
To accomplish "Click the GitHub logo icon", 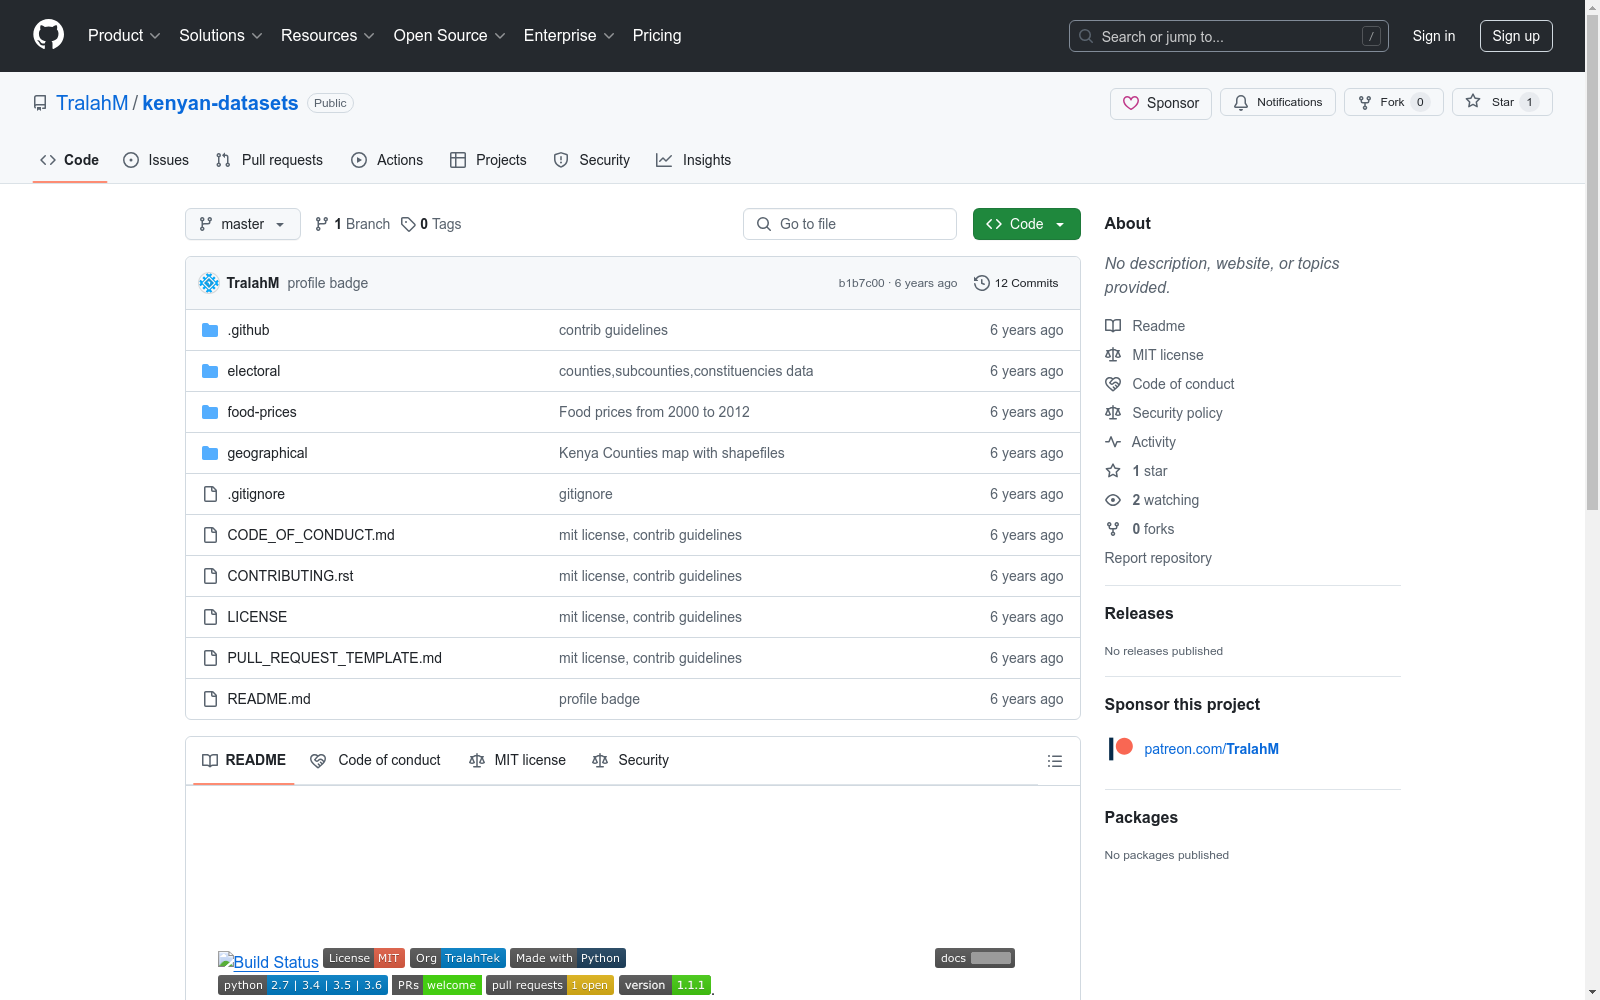I will click(x=48, y=35).
